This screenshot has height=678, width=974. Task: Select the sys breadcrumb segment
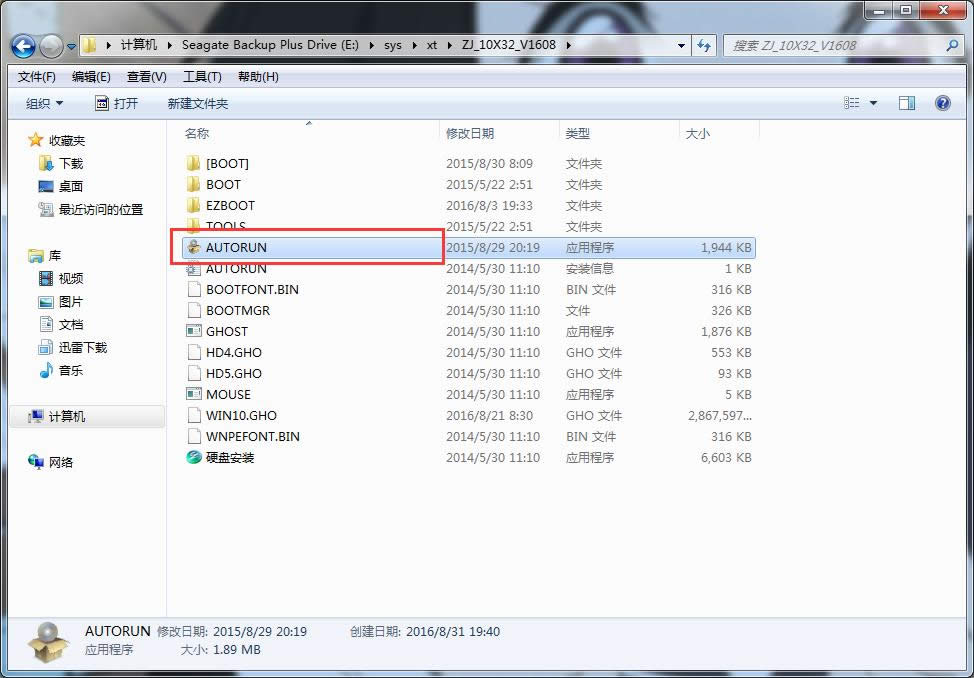pos(393,45)
